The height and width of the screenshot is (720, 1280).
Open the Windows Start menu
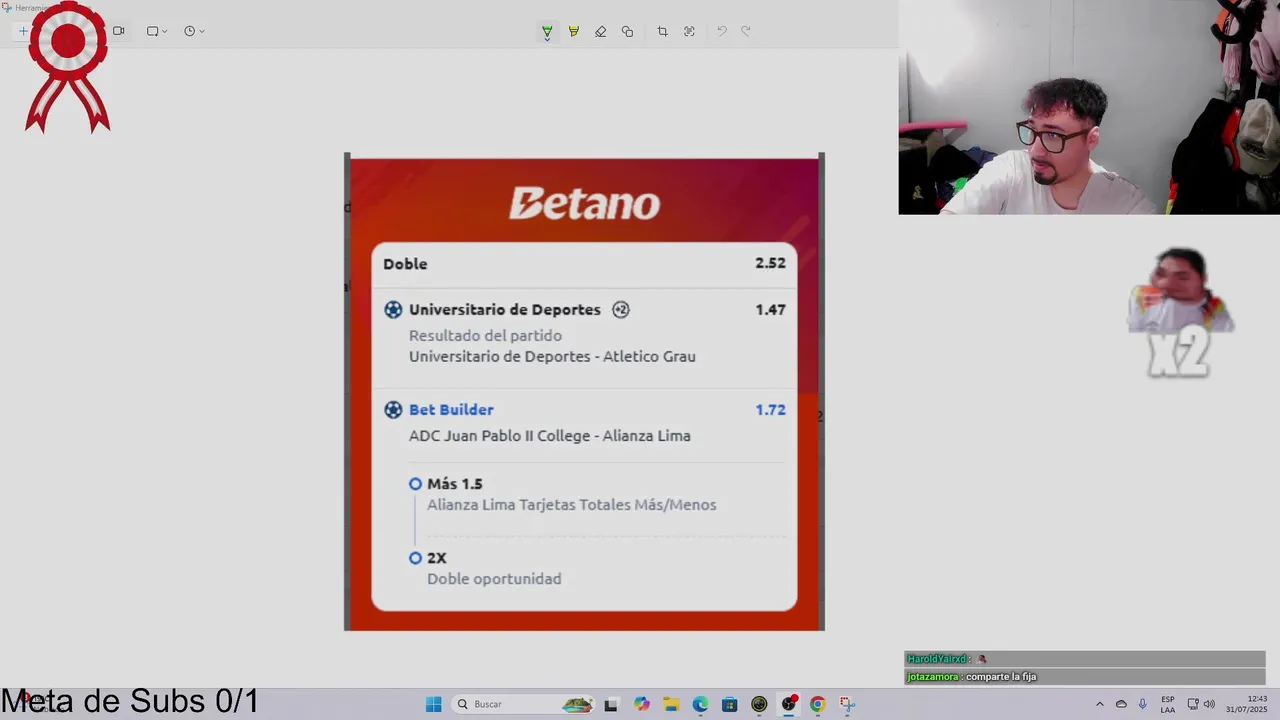click(x=433, y=704)
